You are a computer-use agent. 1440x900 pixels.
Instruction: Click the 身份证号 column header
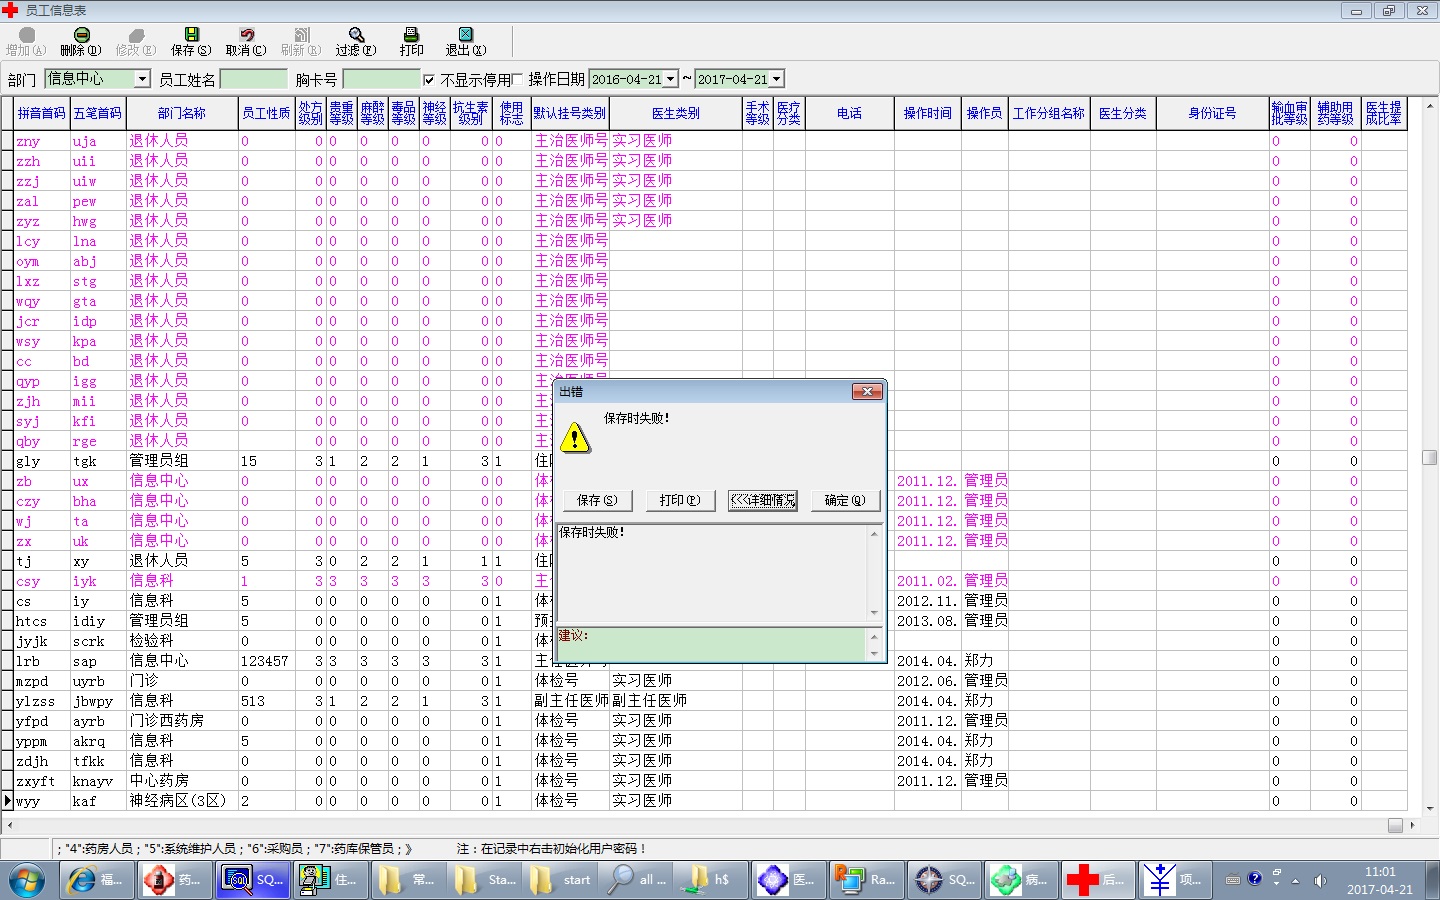tap(1212, 113)
